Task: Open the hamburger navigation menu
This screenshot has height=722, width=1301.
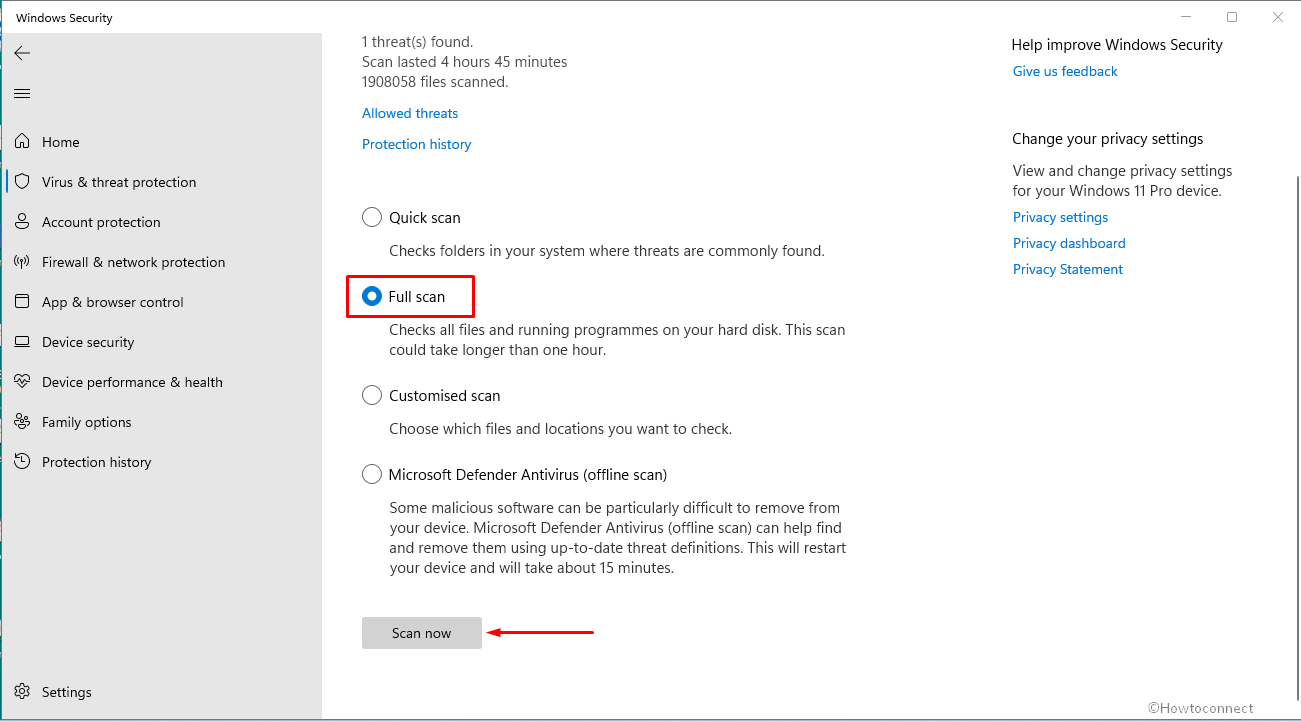Action: pos(22,94)
